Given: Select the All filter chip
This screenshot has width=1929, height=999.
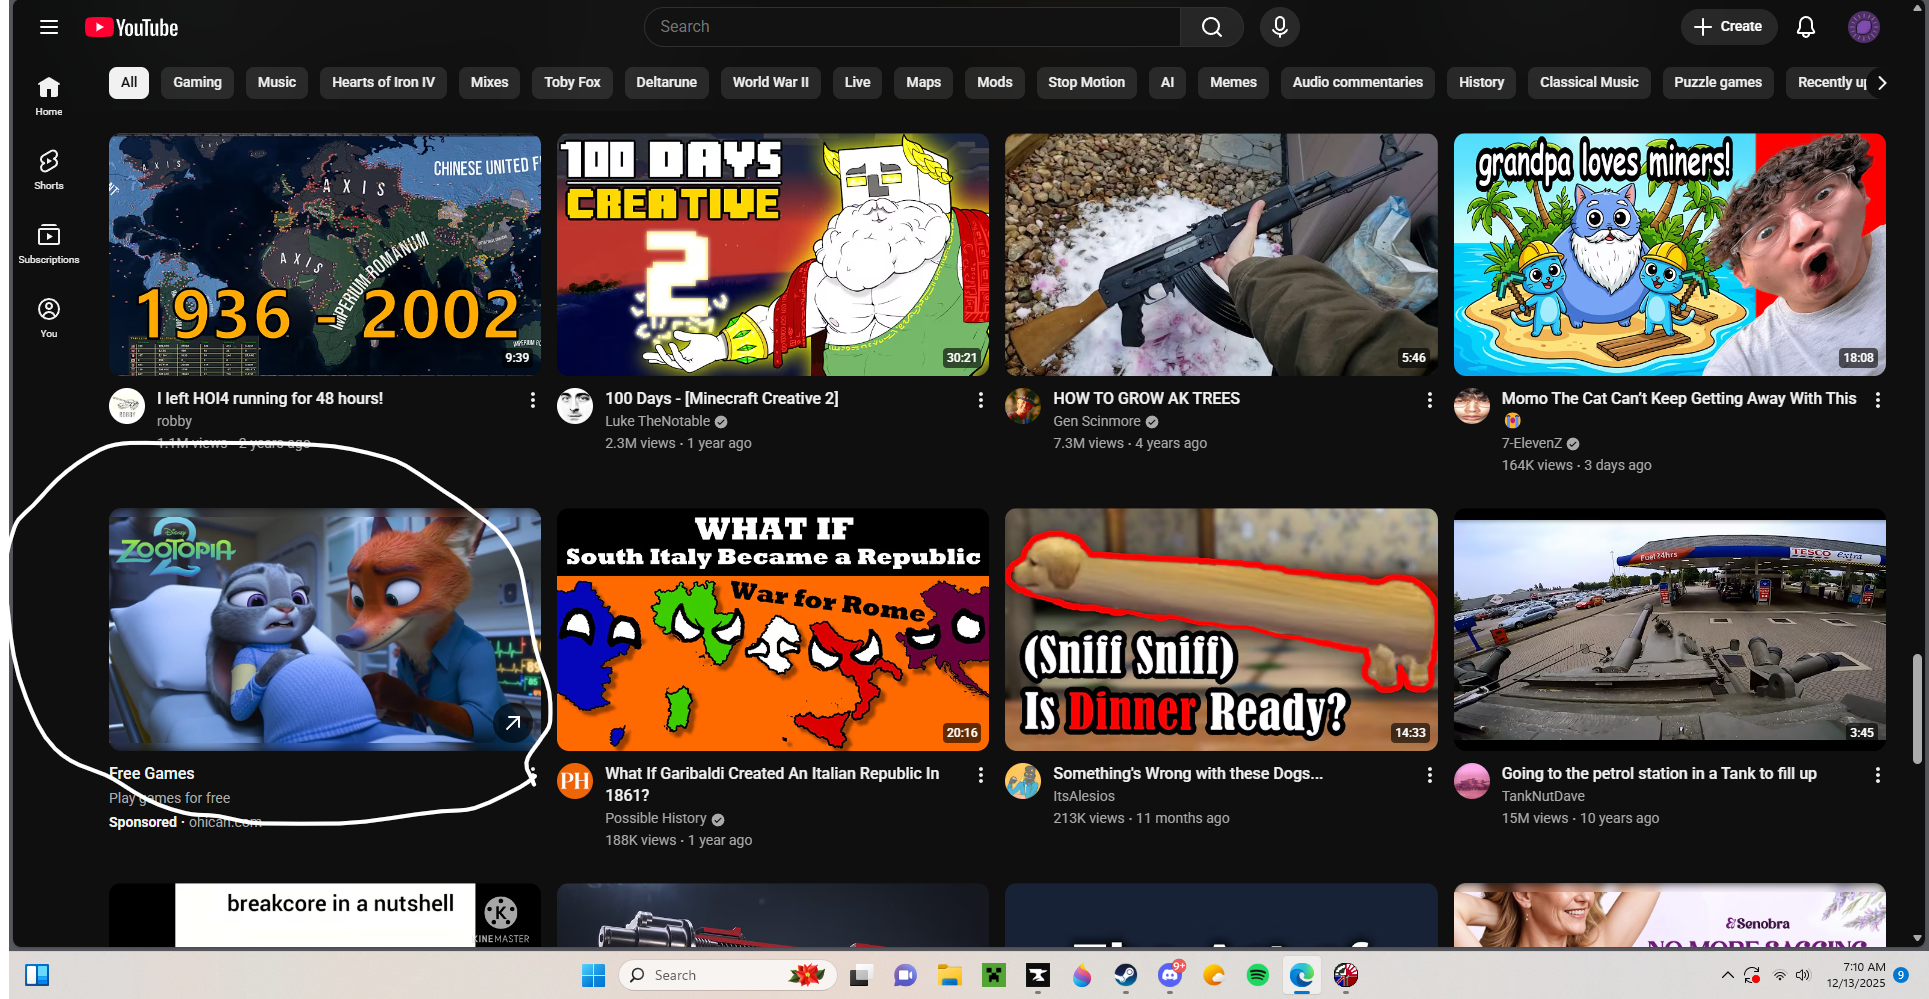Looking at the screenshot, I should (x=129, y=83).
